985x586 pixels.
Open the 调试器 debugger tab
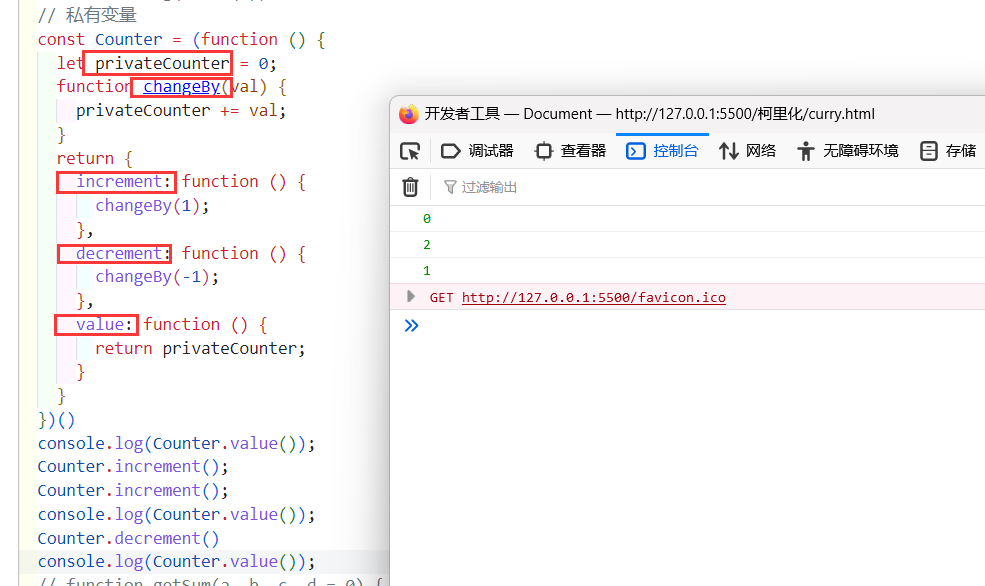click(477, 151)
